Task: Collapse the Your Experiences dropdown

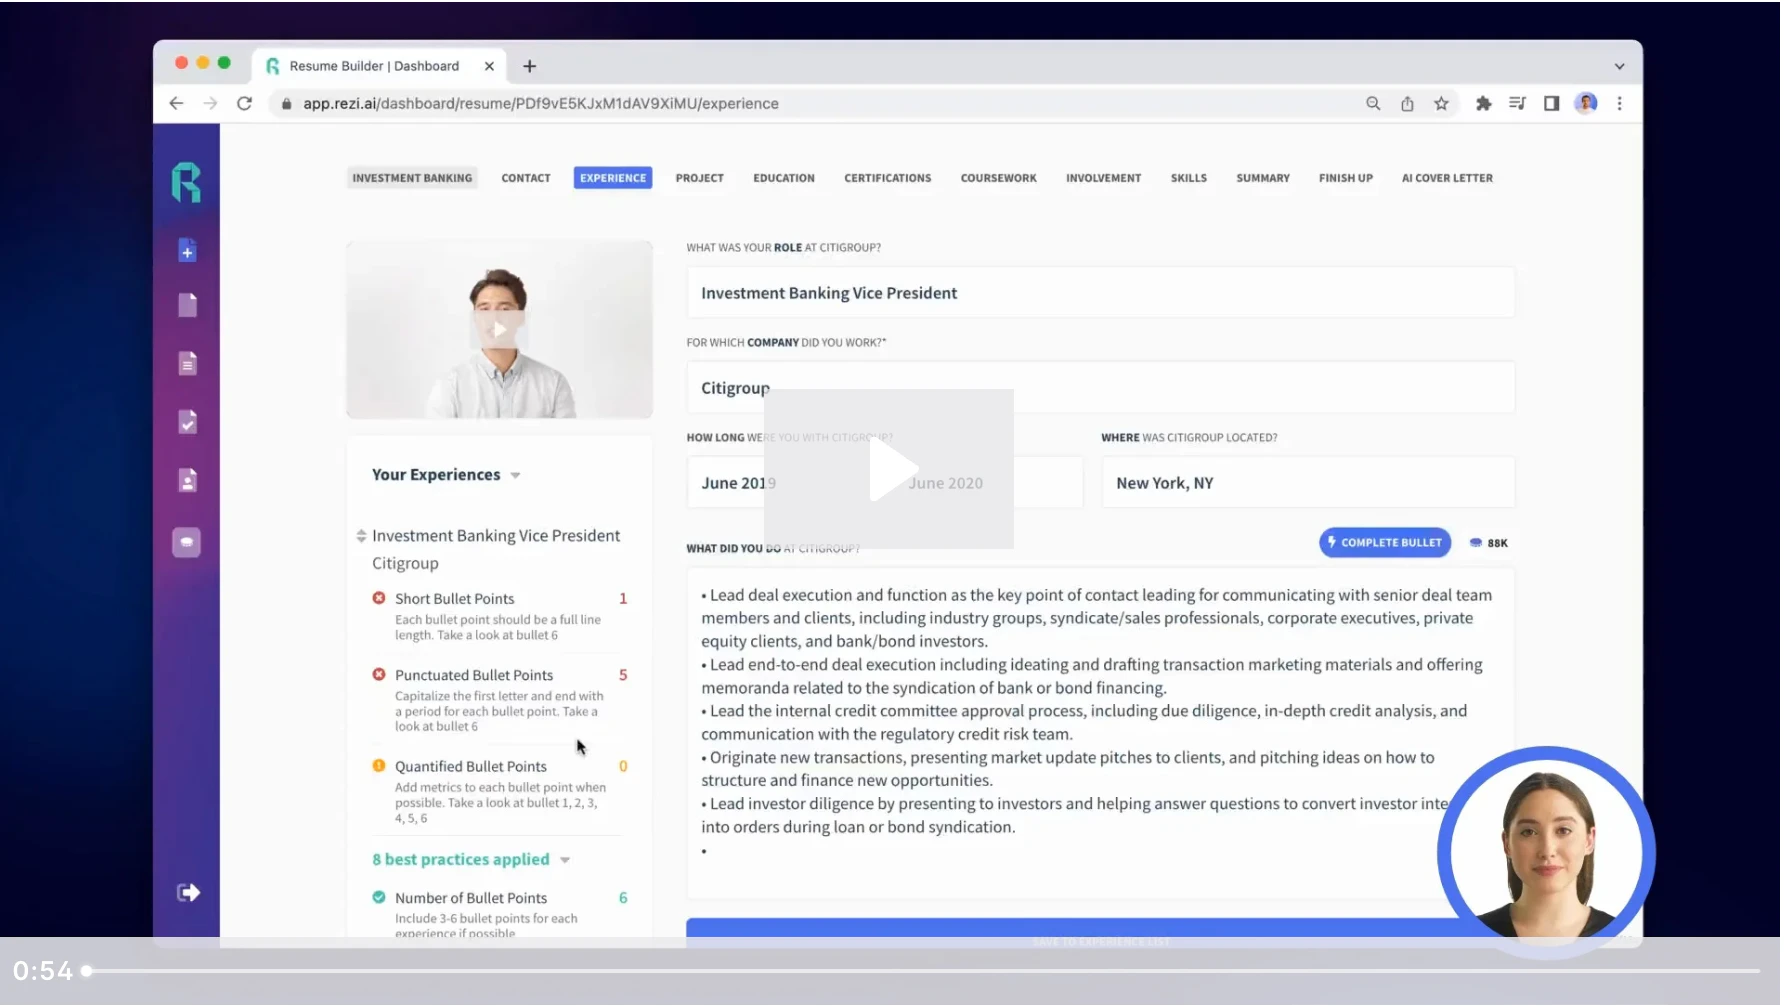Action: pos(515,476)
